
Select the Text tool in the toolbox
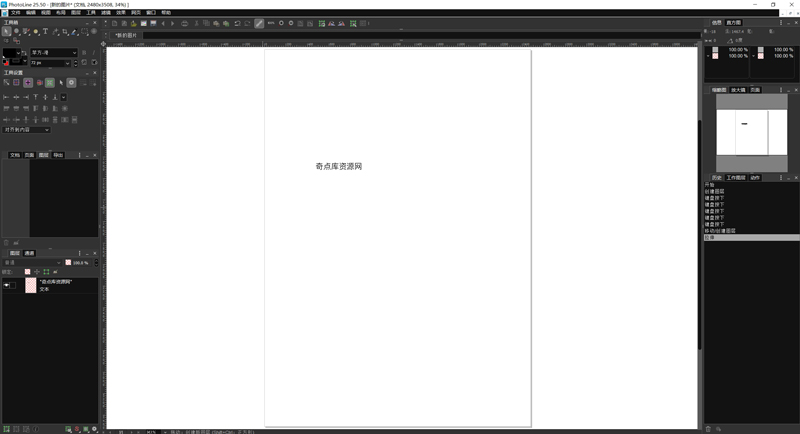point(45,32)
